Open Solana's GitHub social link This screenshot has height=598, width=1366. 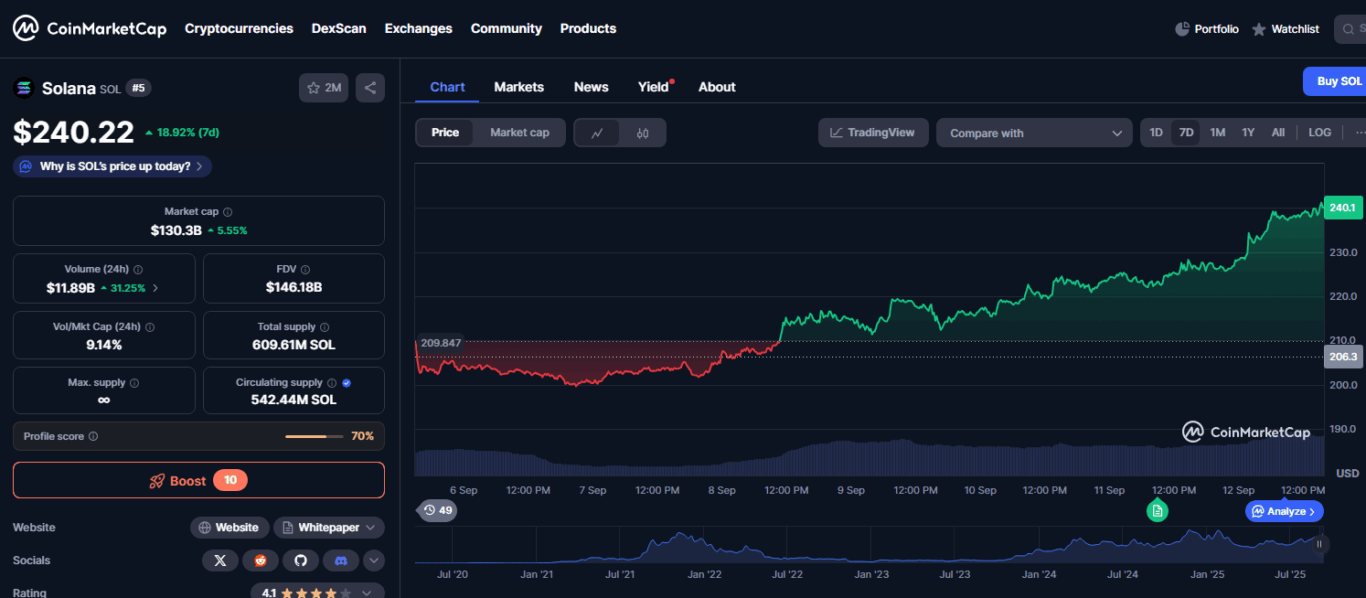300,560
